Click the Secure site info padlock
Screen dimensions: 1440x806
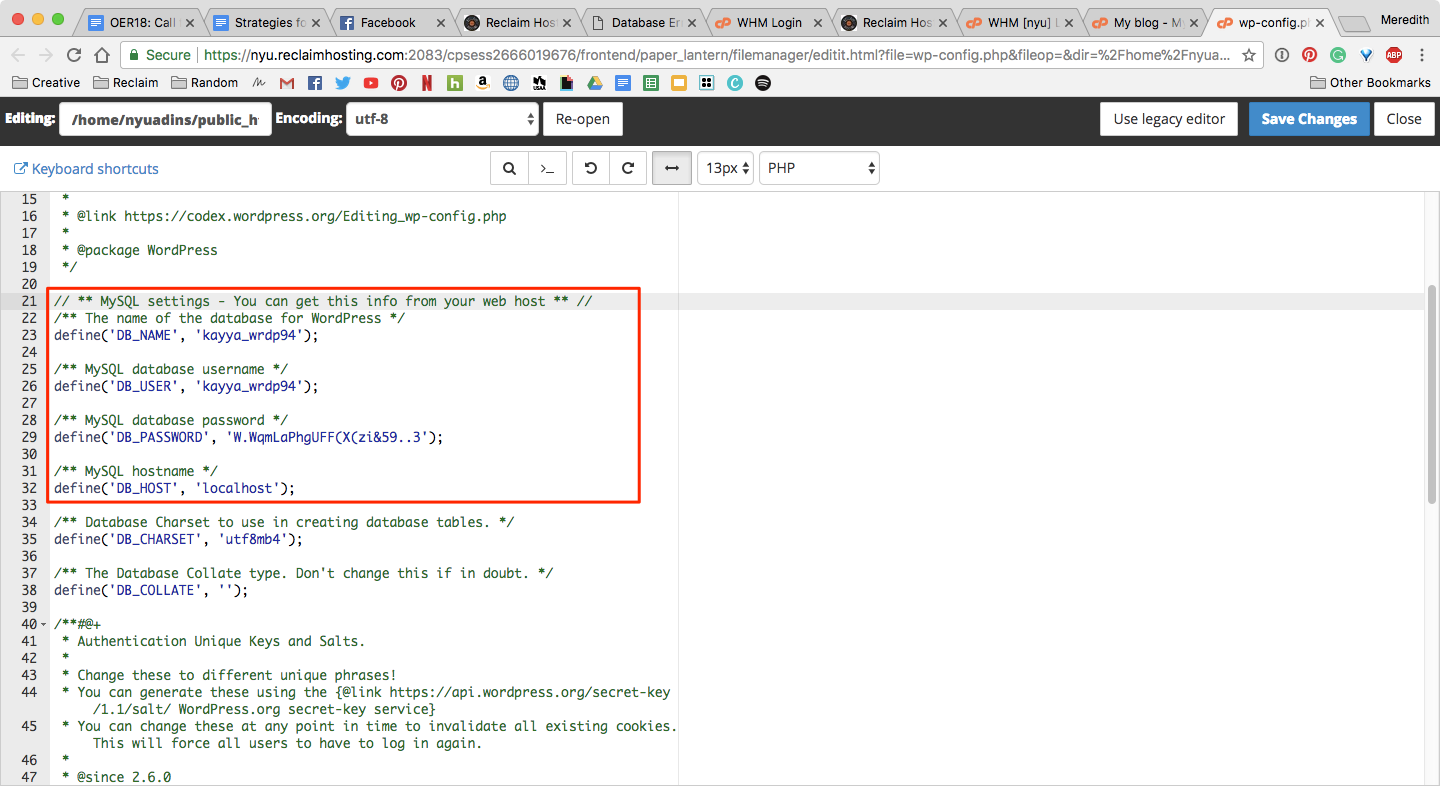pos(133,55)
